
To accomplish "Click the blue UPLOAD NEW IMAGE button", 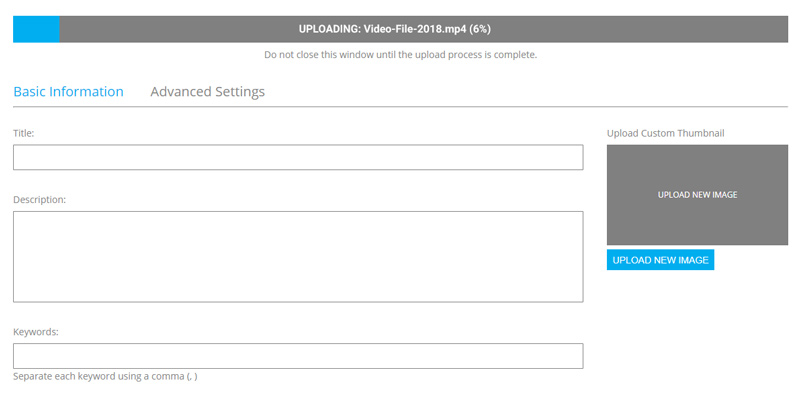I will 660,260.
